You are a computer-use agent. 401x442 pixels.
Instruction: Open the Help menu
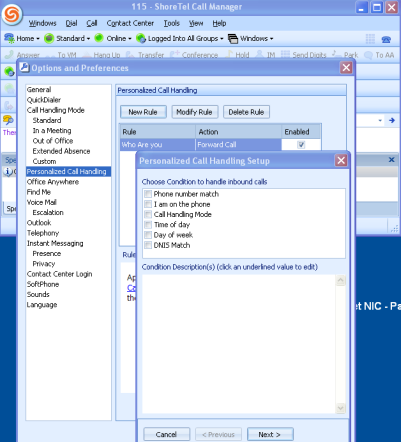pos(219,23)
